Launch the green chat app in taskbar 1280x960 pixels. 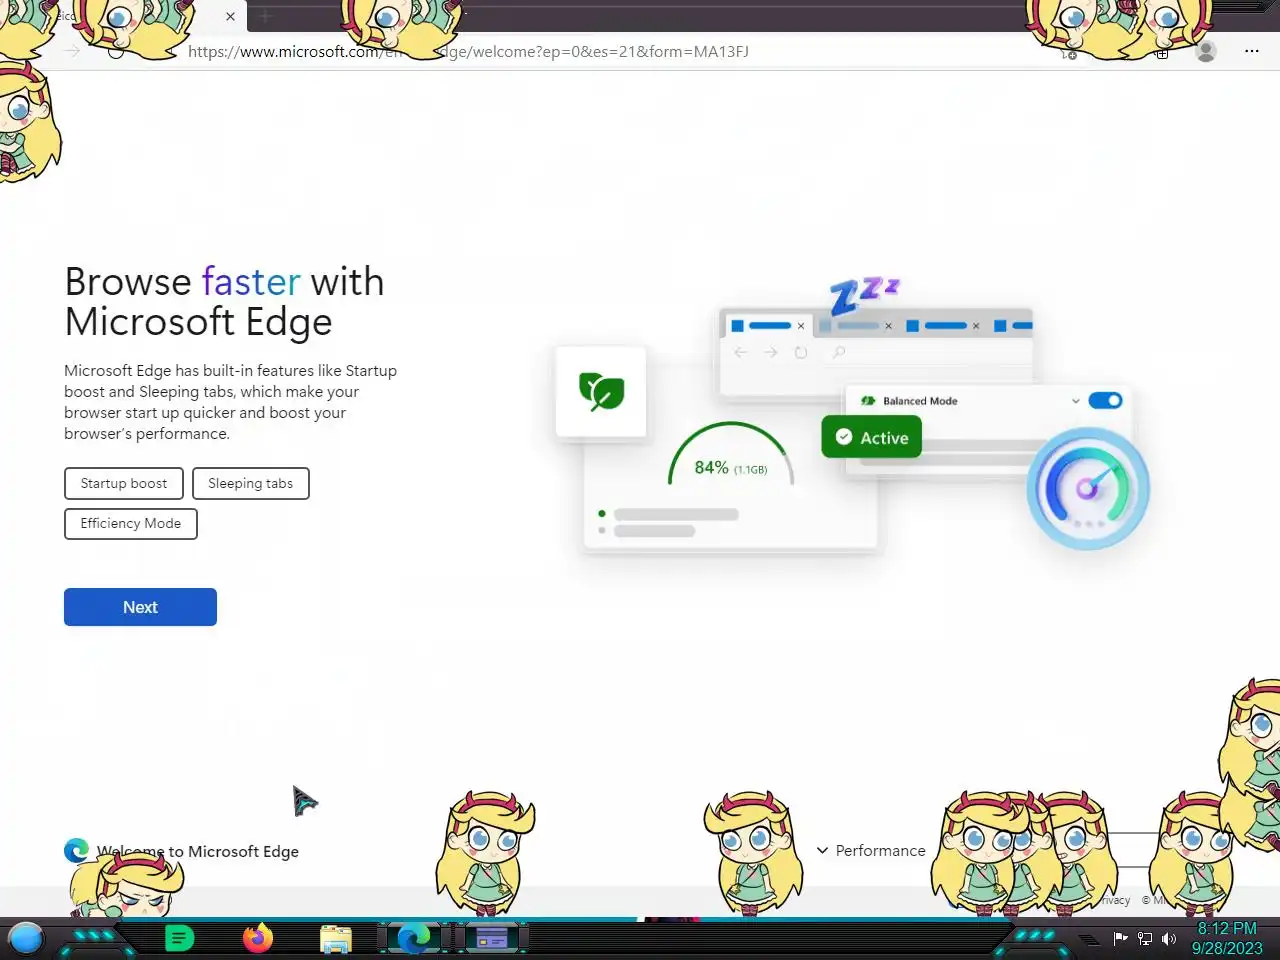179,938
